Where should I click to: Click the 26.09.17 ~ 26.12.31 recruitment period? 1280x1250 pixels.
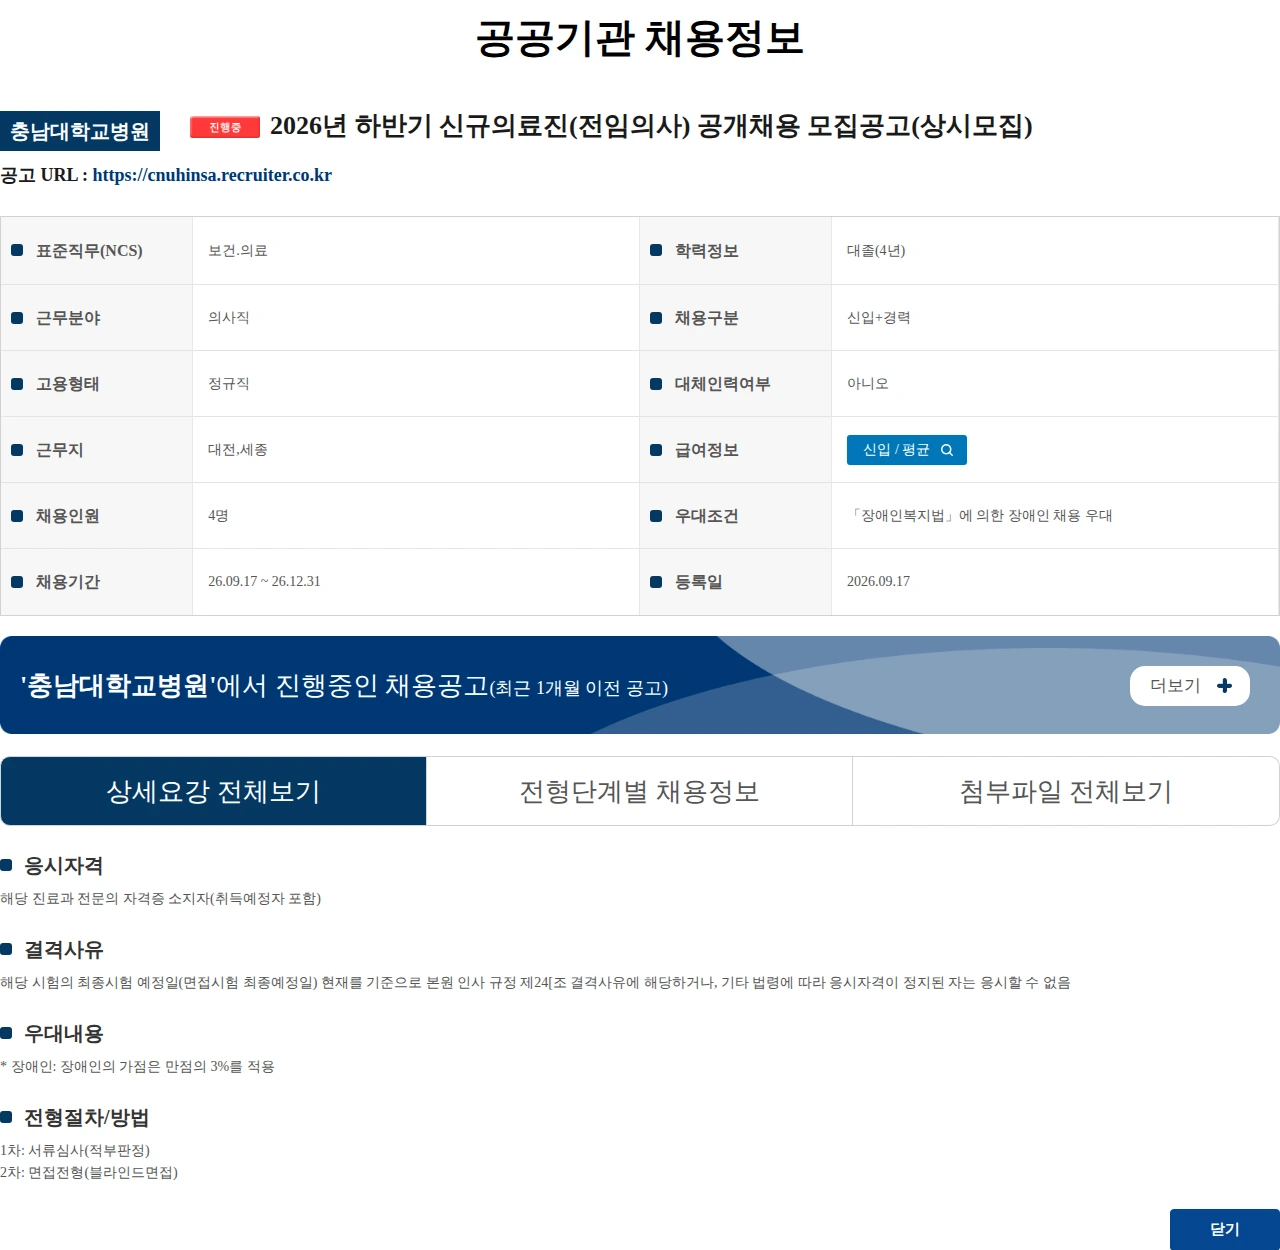(x=264, y=581)
